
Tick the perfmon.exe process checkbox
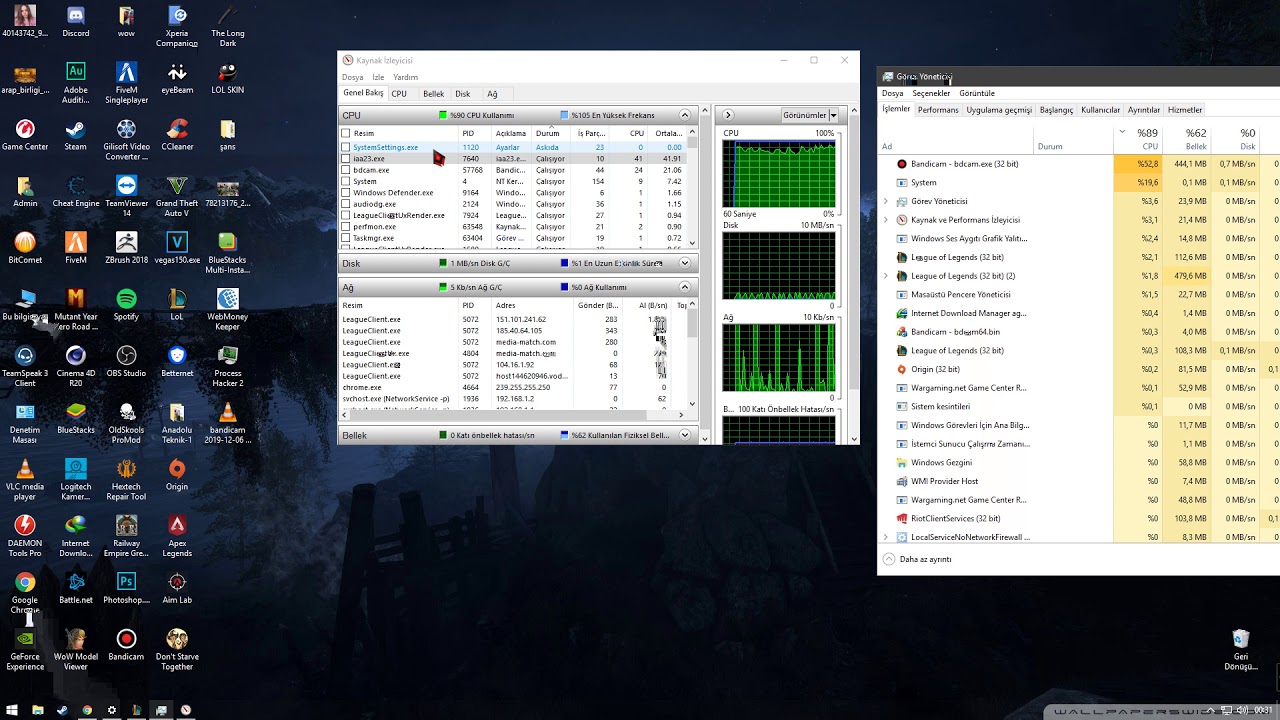346,227
